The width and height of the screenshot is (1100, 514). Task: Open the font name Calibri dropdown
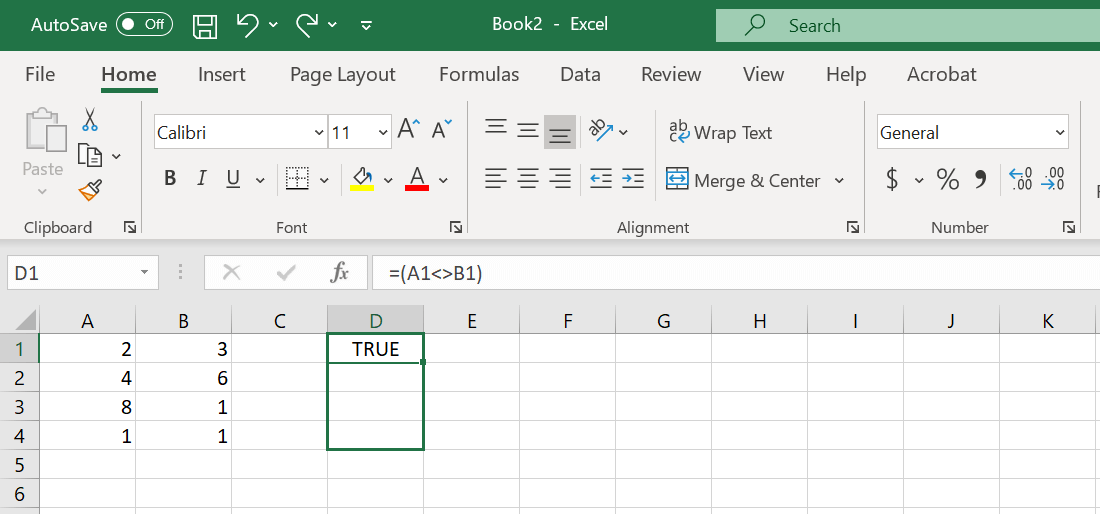point(319,132)
